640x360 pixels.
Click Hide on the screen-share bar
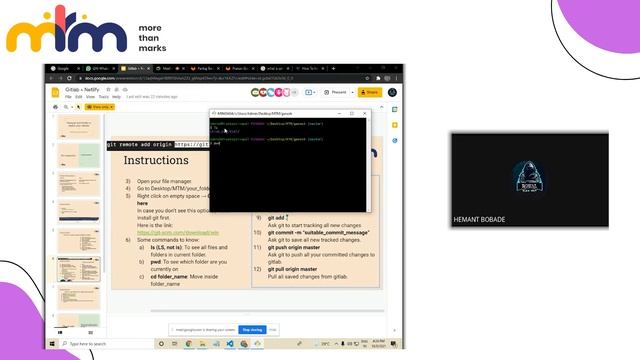[273, 330]
